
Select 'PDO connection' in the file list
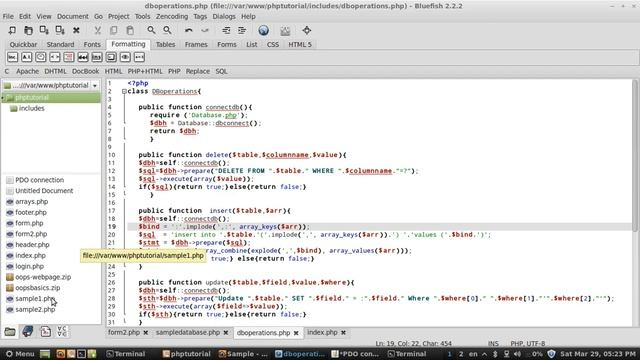pyautogui.click(x=40, y=180)
